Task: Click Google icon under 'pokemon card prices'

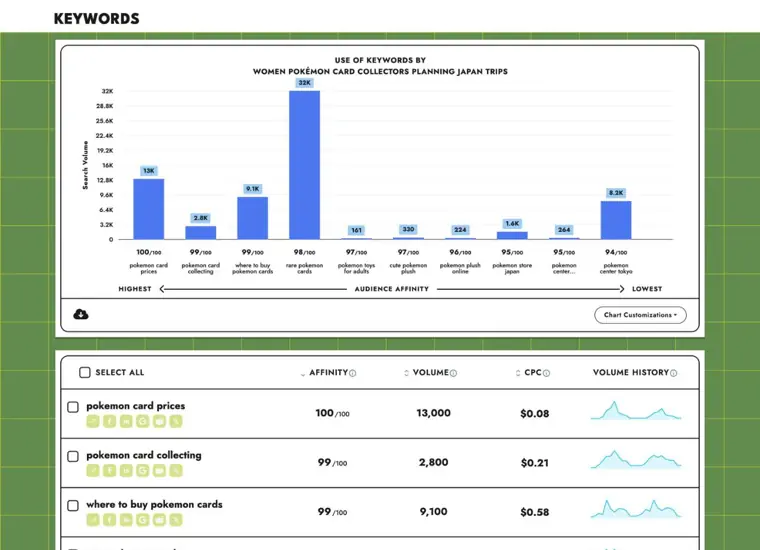Action: click(142, 422)
